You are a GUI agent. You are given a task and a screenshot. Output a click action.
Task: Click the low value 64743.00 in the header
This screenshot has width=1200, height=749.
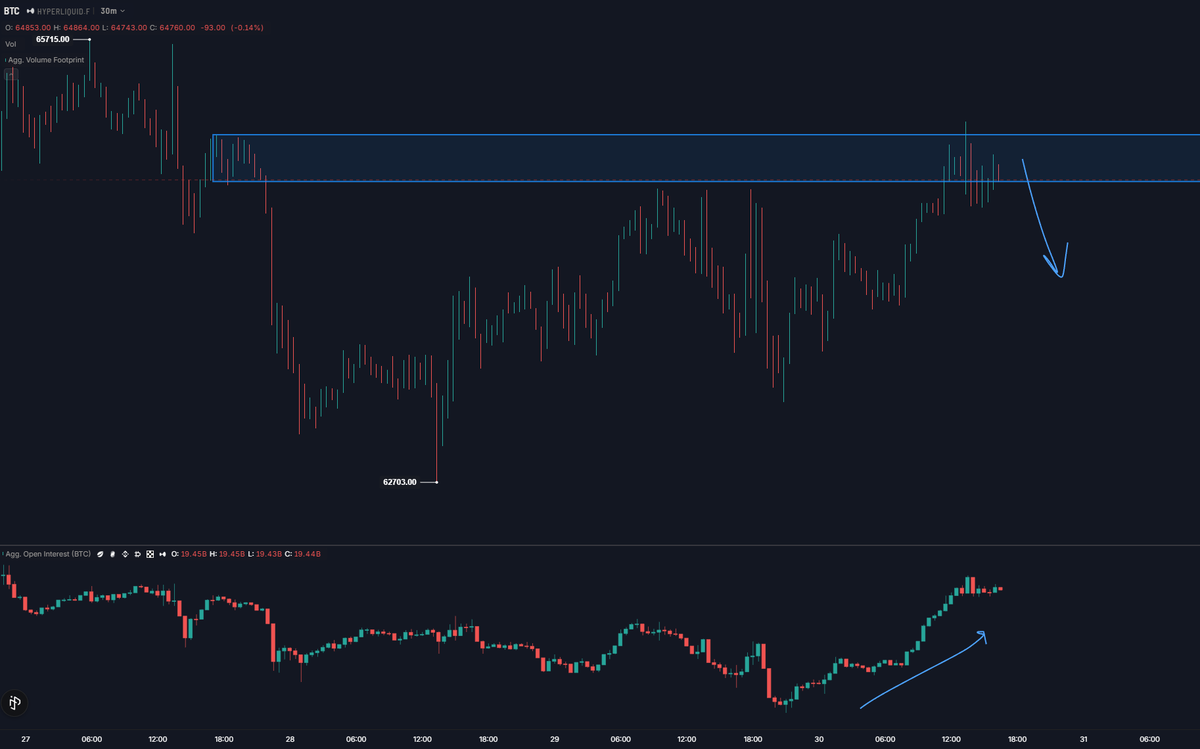[x=129, y=27]
